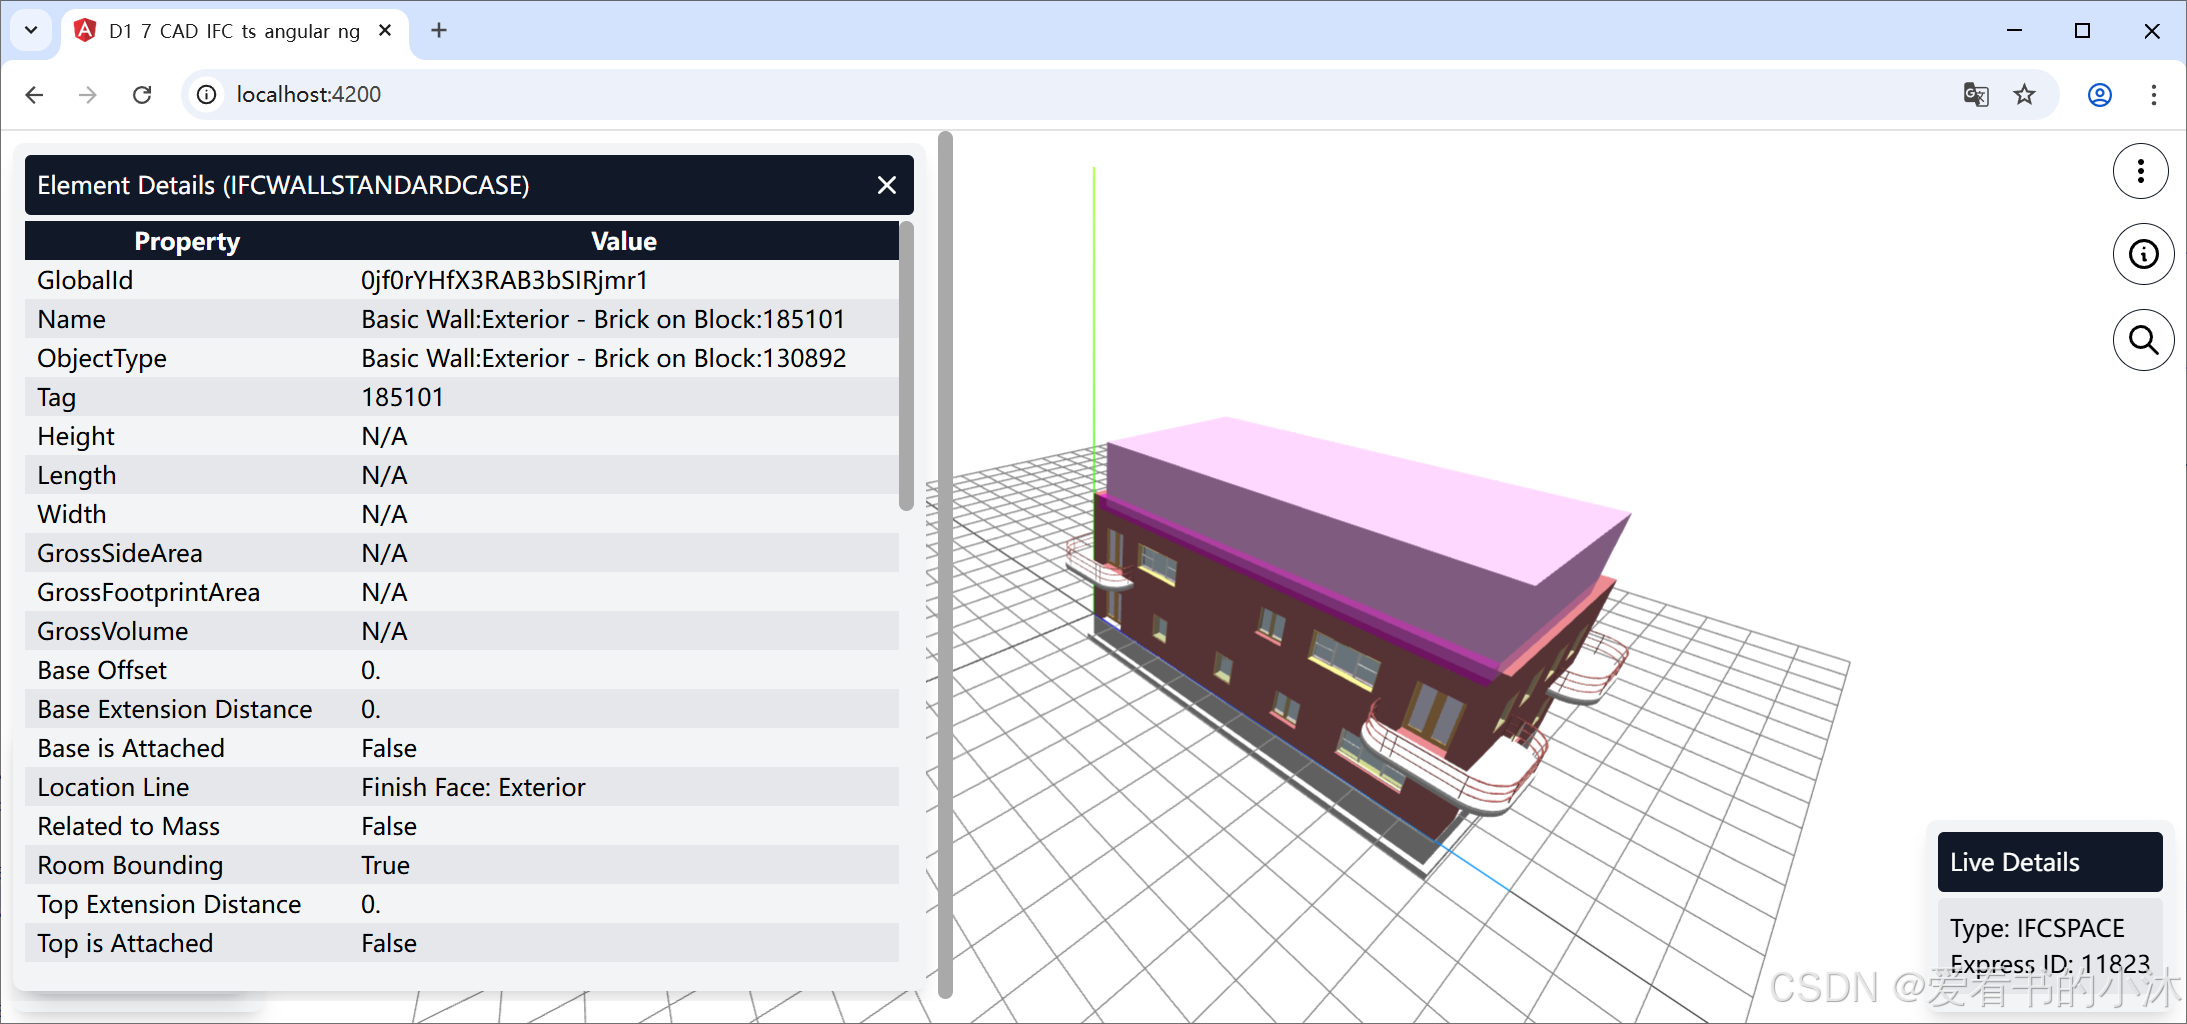Screen dimensions: 2187x1024
Task: Select the Tag value 185101
Action: (402, 397)
